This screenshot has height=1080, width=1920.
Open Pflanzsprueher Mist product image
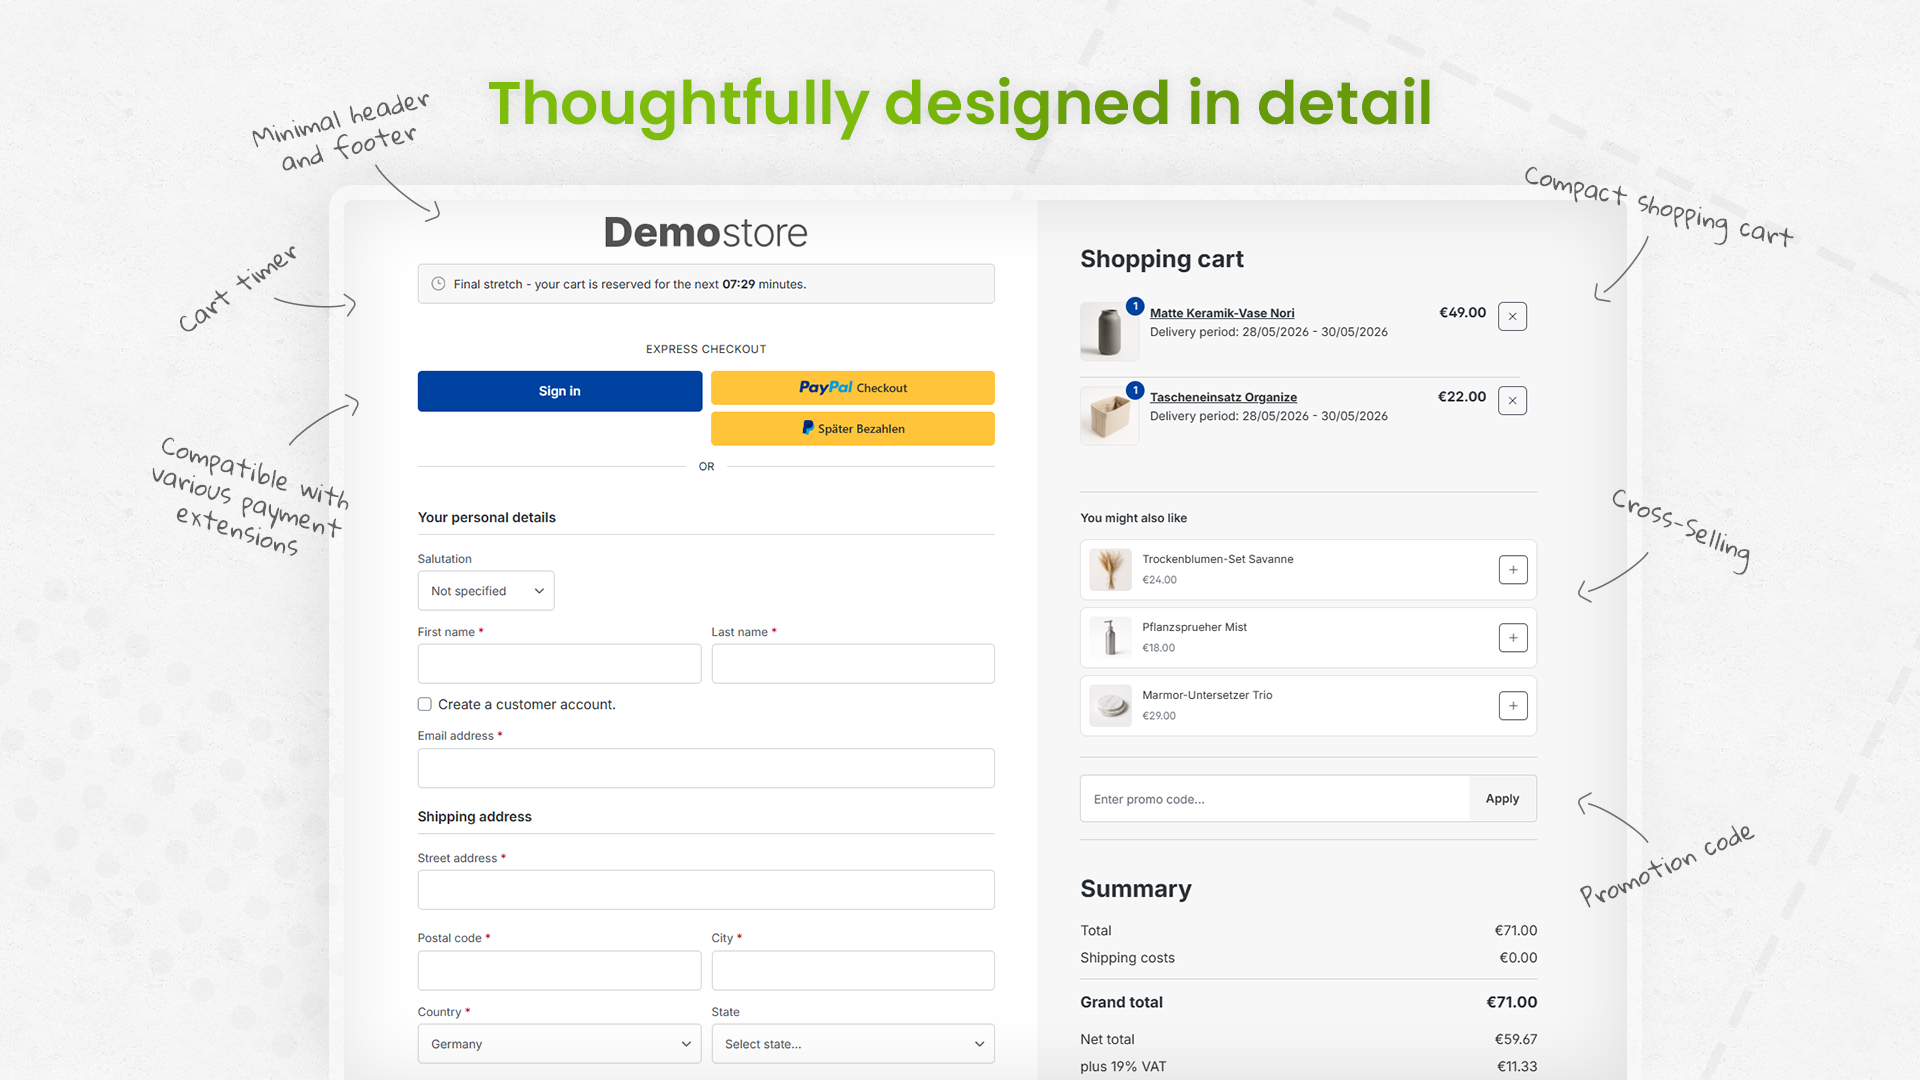coord(1110,638)
